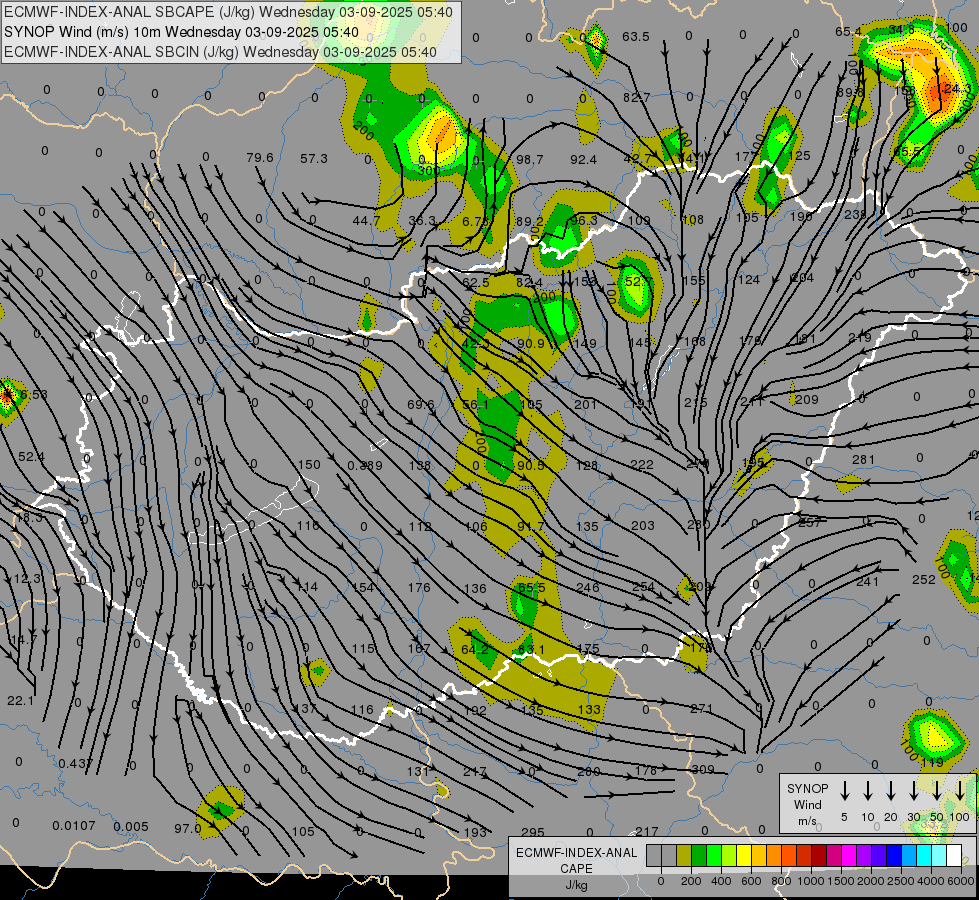This screenshot has width=979, height=900.
Task: Click the map value 271
Action: tap(702, 708)
